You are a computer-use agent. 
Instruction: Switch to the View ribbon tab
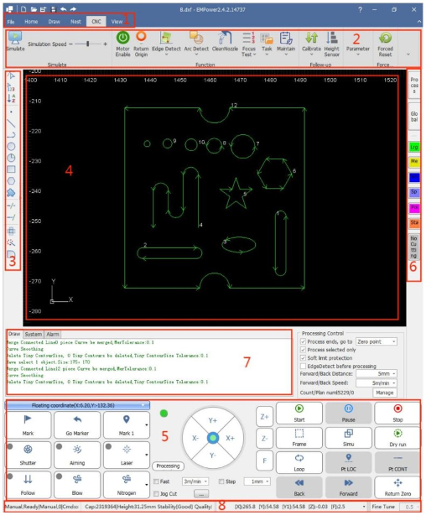click(117, 22)
